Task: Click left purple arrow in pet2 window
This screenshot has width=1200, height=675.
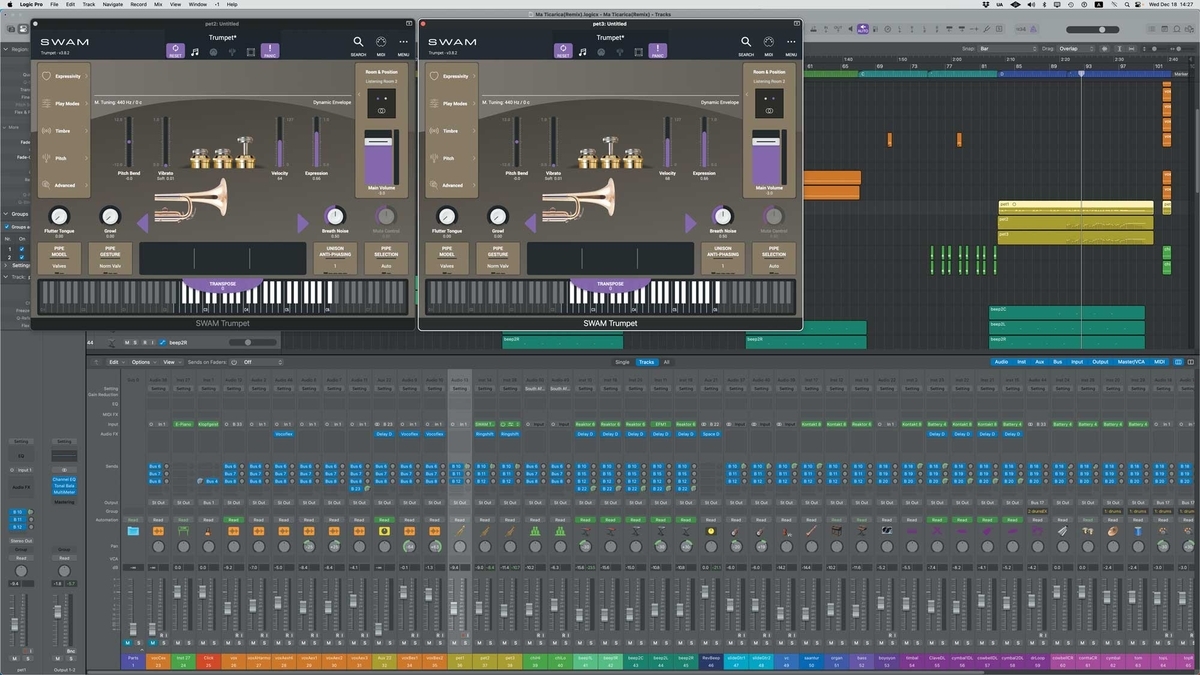Action: pos(143,223)
